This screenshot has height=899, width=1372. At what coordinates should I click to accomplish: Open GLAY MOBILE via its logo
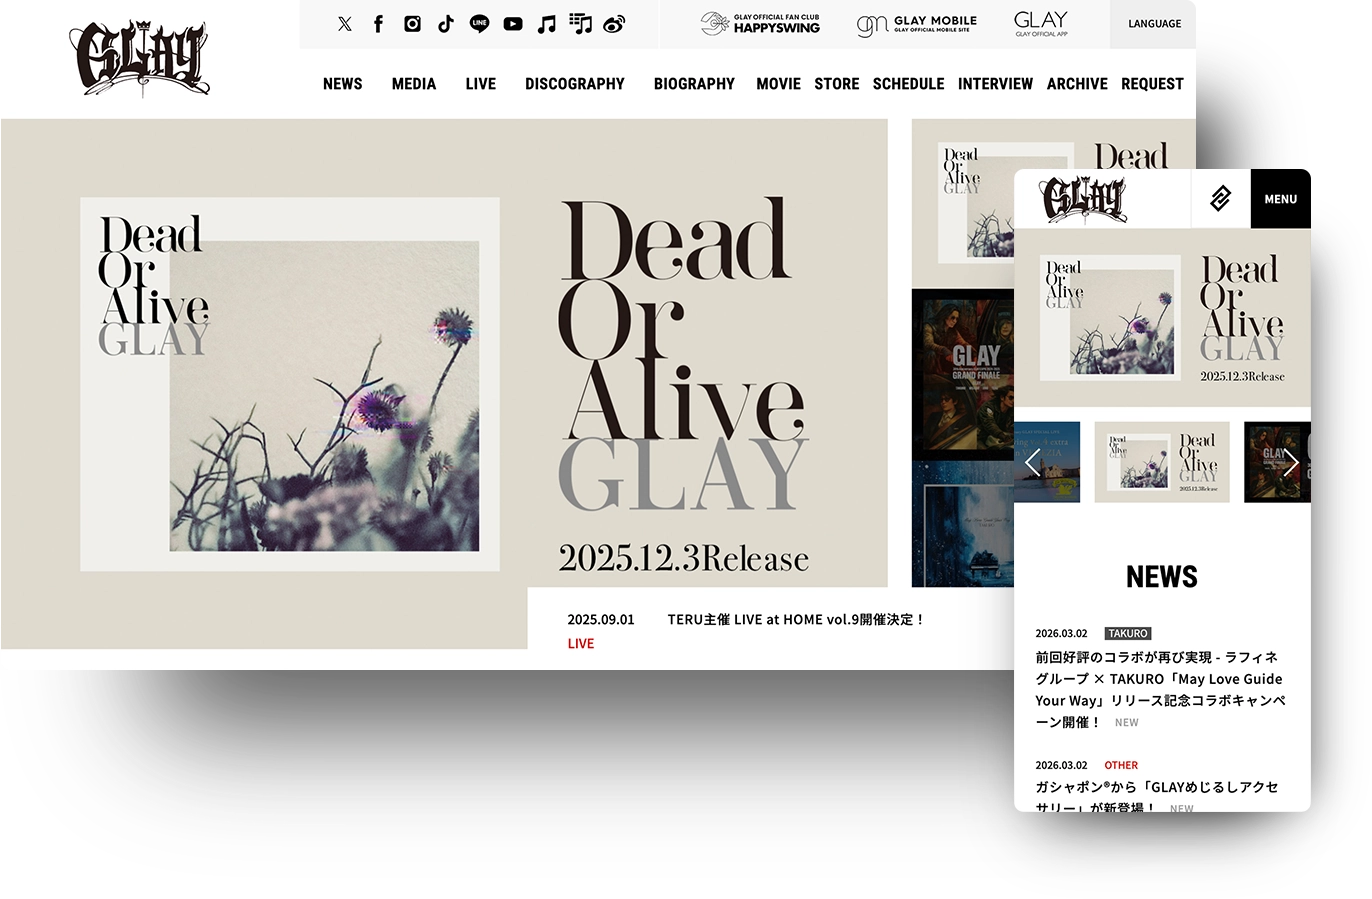917,25
